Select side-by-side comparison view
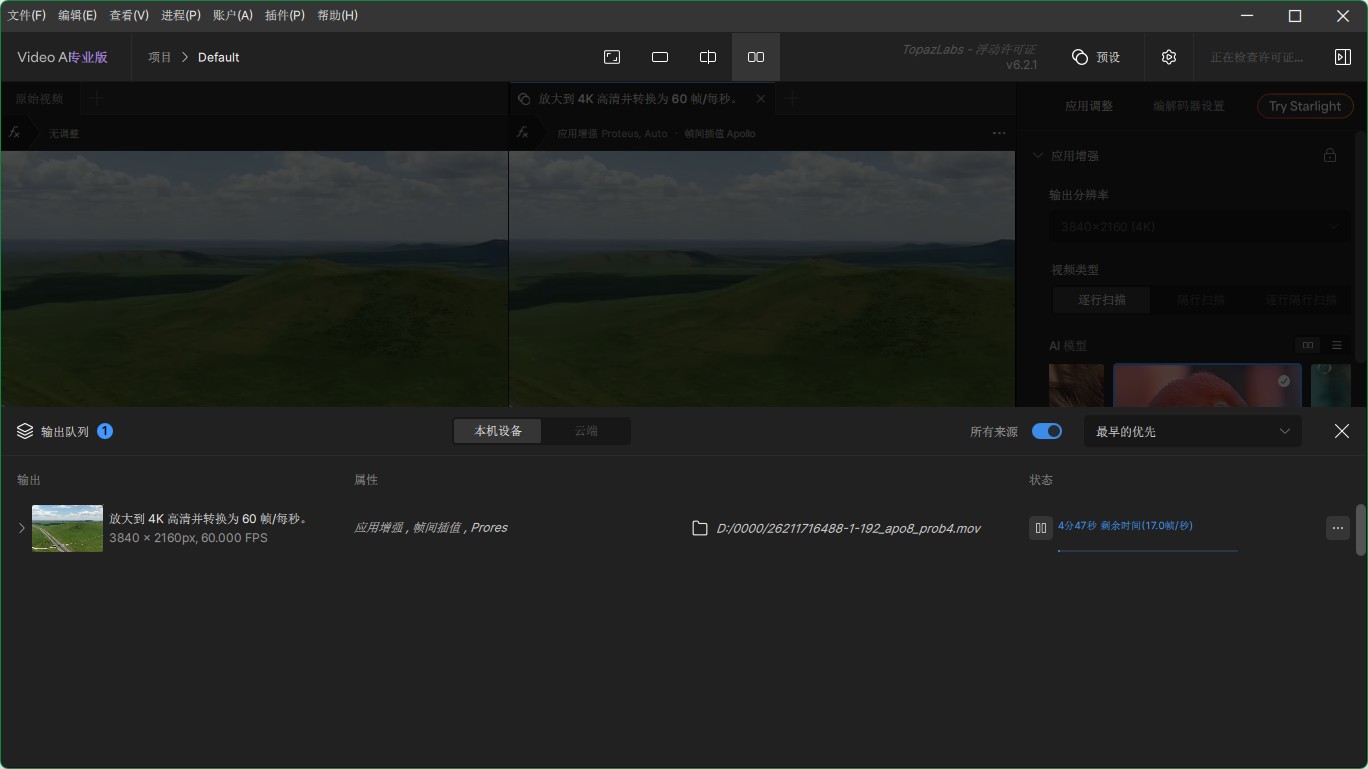This screenshot has height=769, width=1368. tap(756, 57)
